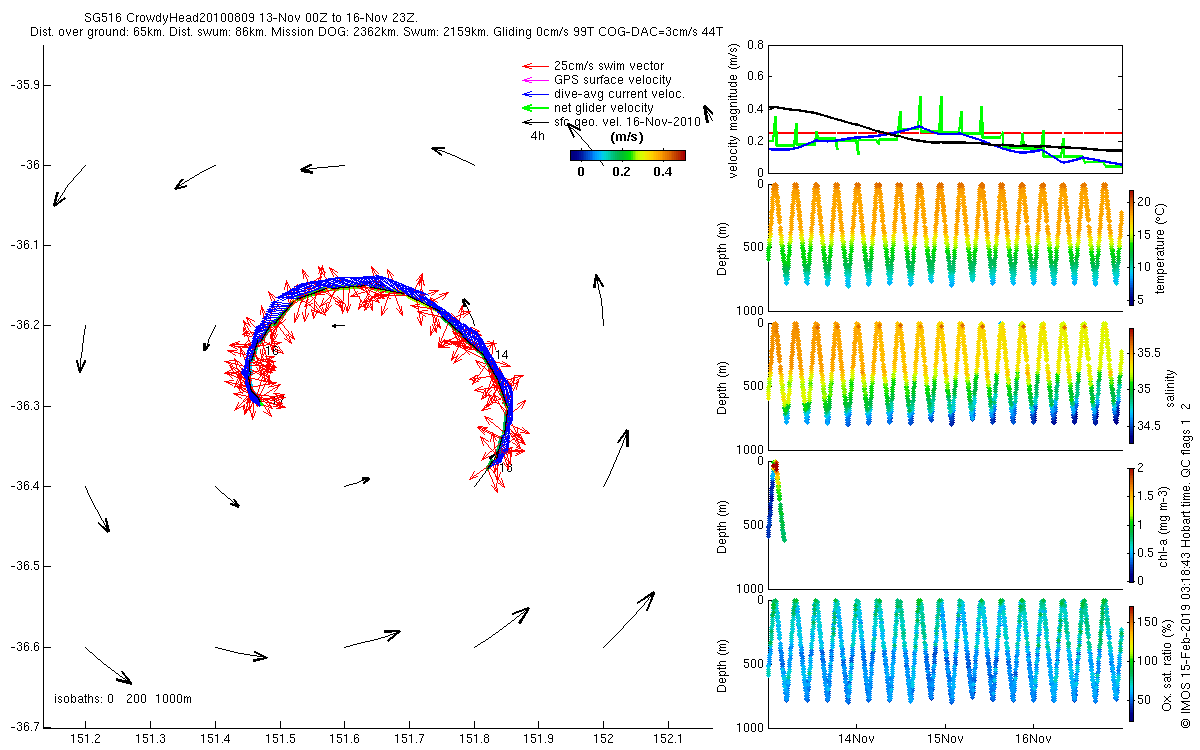
Task: Click the -36.5 latitude tick label
Action: coord(23,566)
